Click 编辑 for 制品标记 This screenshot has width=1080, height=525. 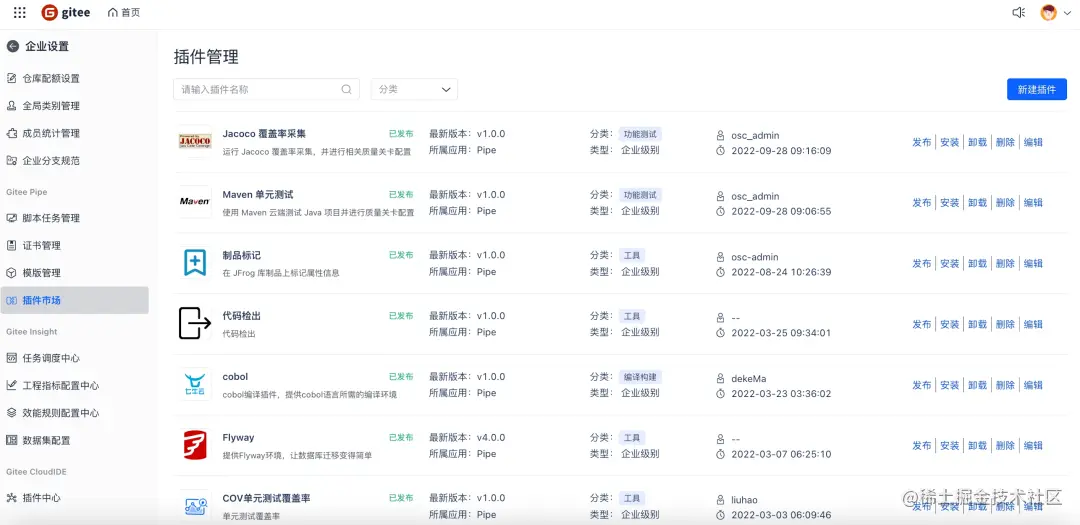[x=1033, y=263]
